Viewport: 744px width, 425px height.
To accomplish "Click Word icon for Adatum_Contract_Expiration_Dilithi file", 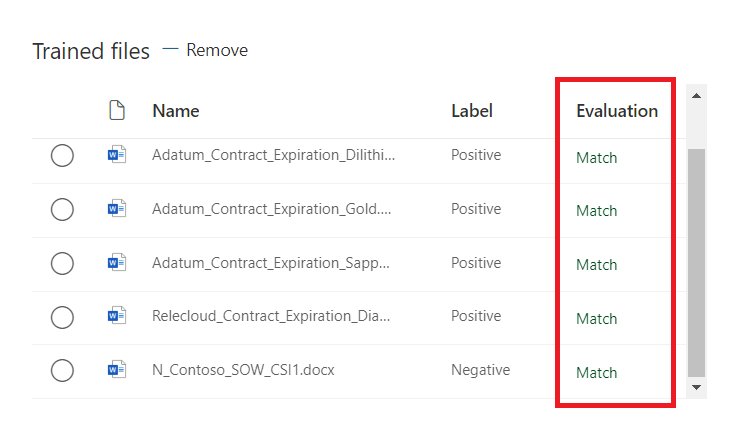I will point(117,155).
